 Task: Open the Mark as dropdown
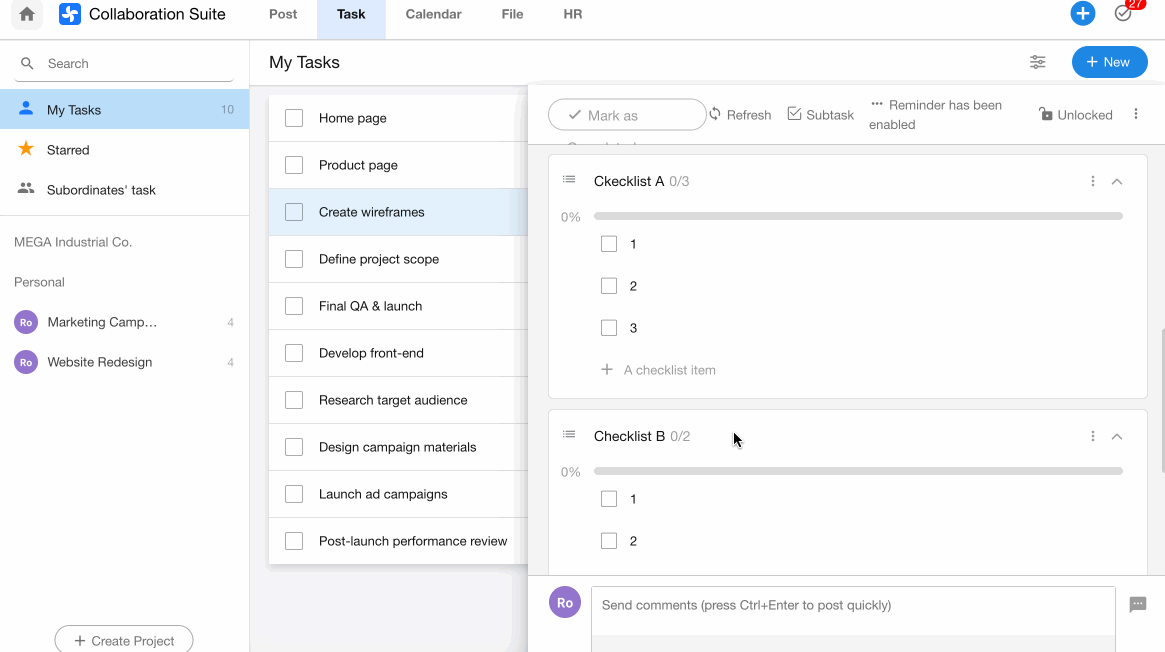tap(627, 115)
